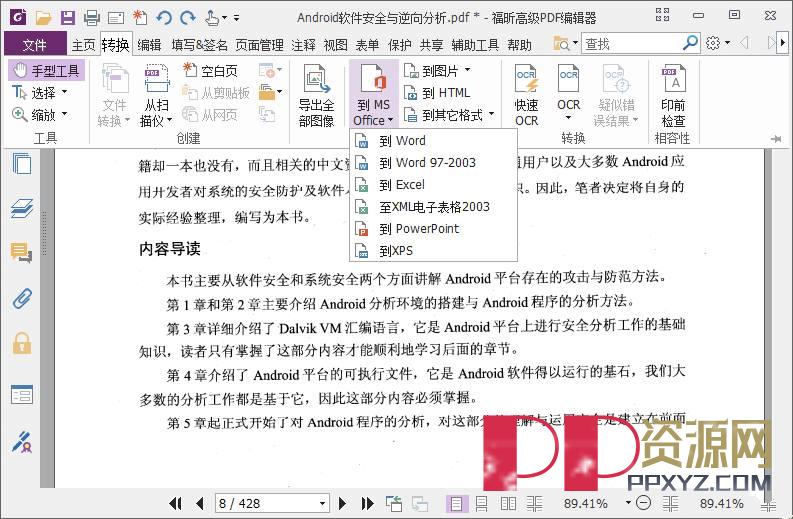The image size is (793, 519).
Task: Open page thumbnails panel in sidebar
Action: pyautogui.click(x=22, y=164)
